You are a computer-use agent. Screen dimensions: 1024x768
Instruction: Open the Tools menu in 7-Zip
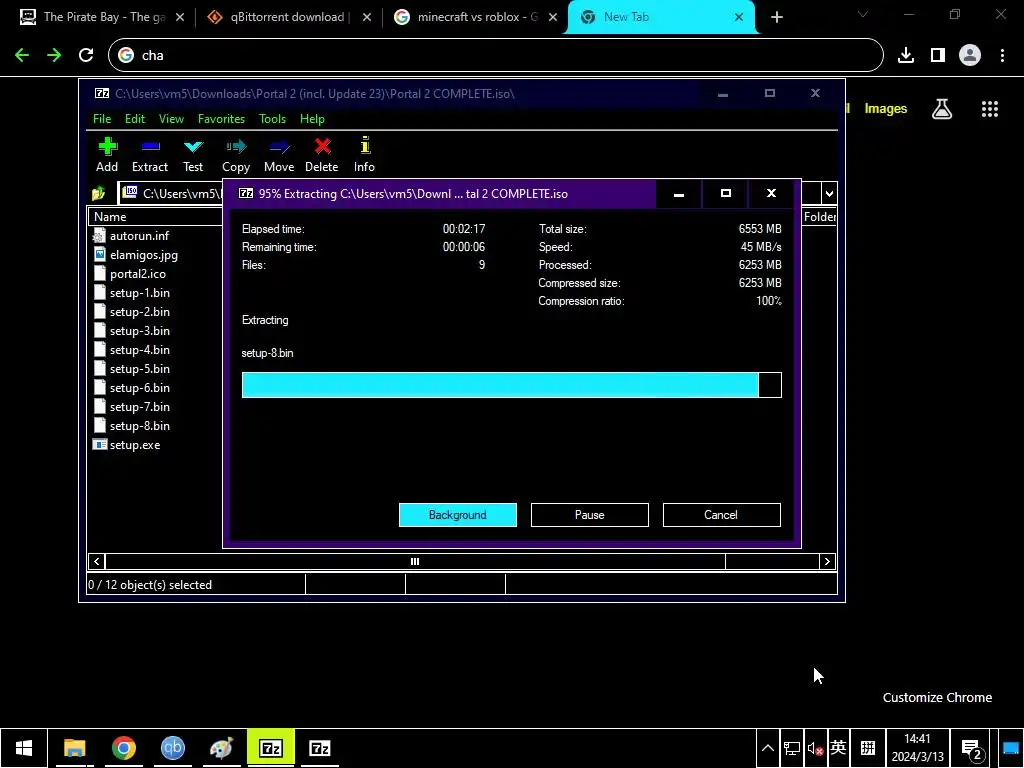pos(272,119)
